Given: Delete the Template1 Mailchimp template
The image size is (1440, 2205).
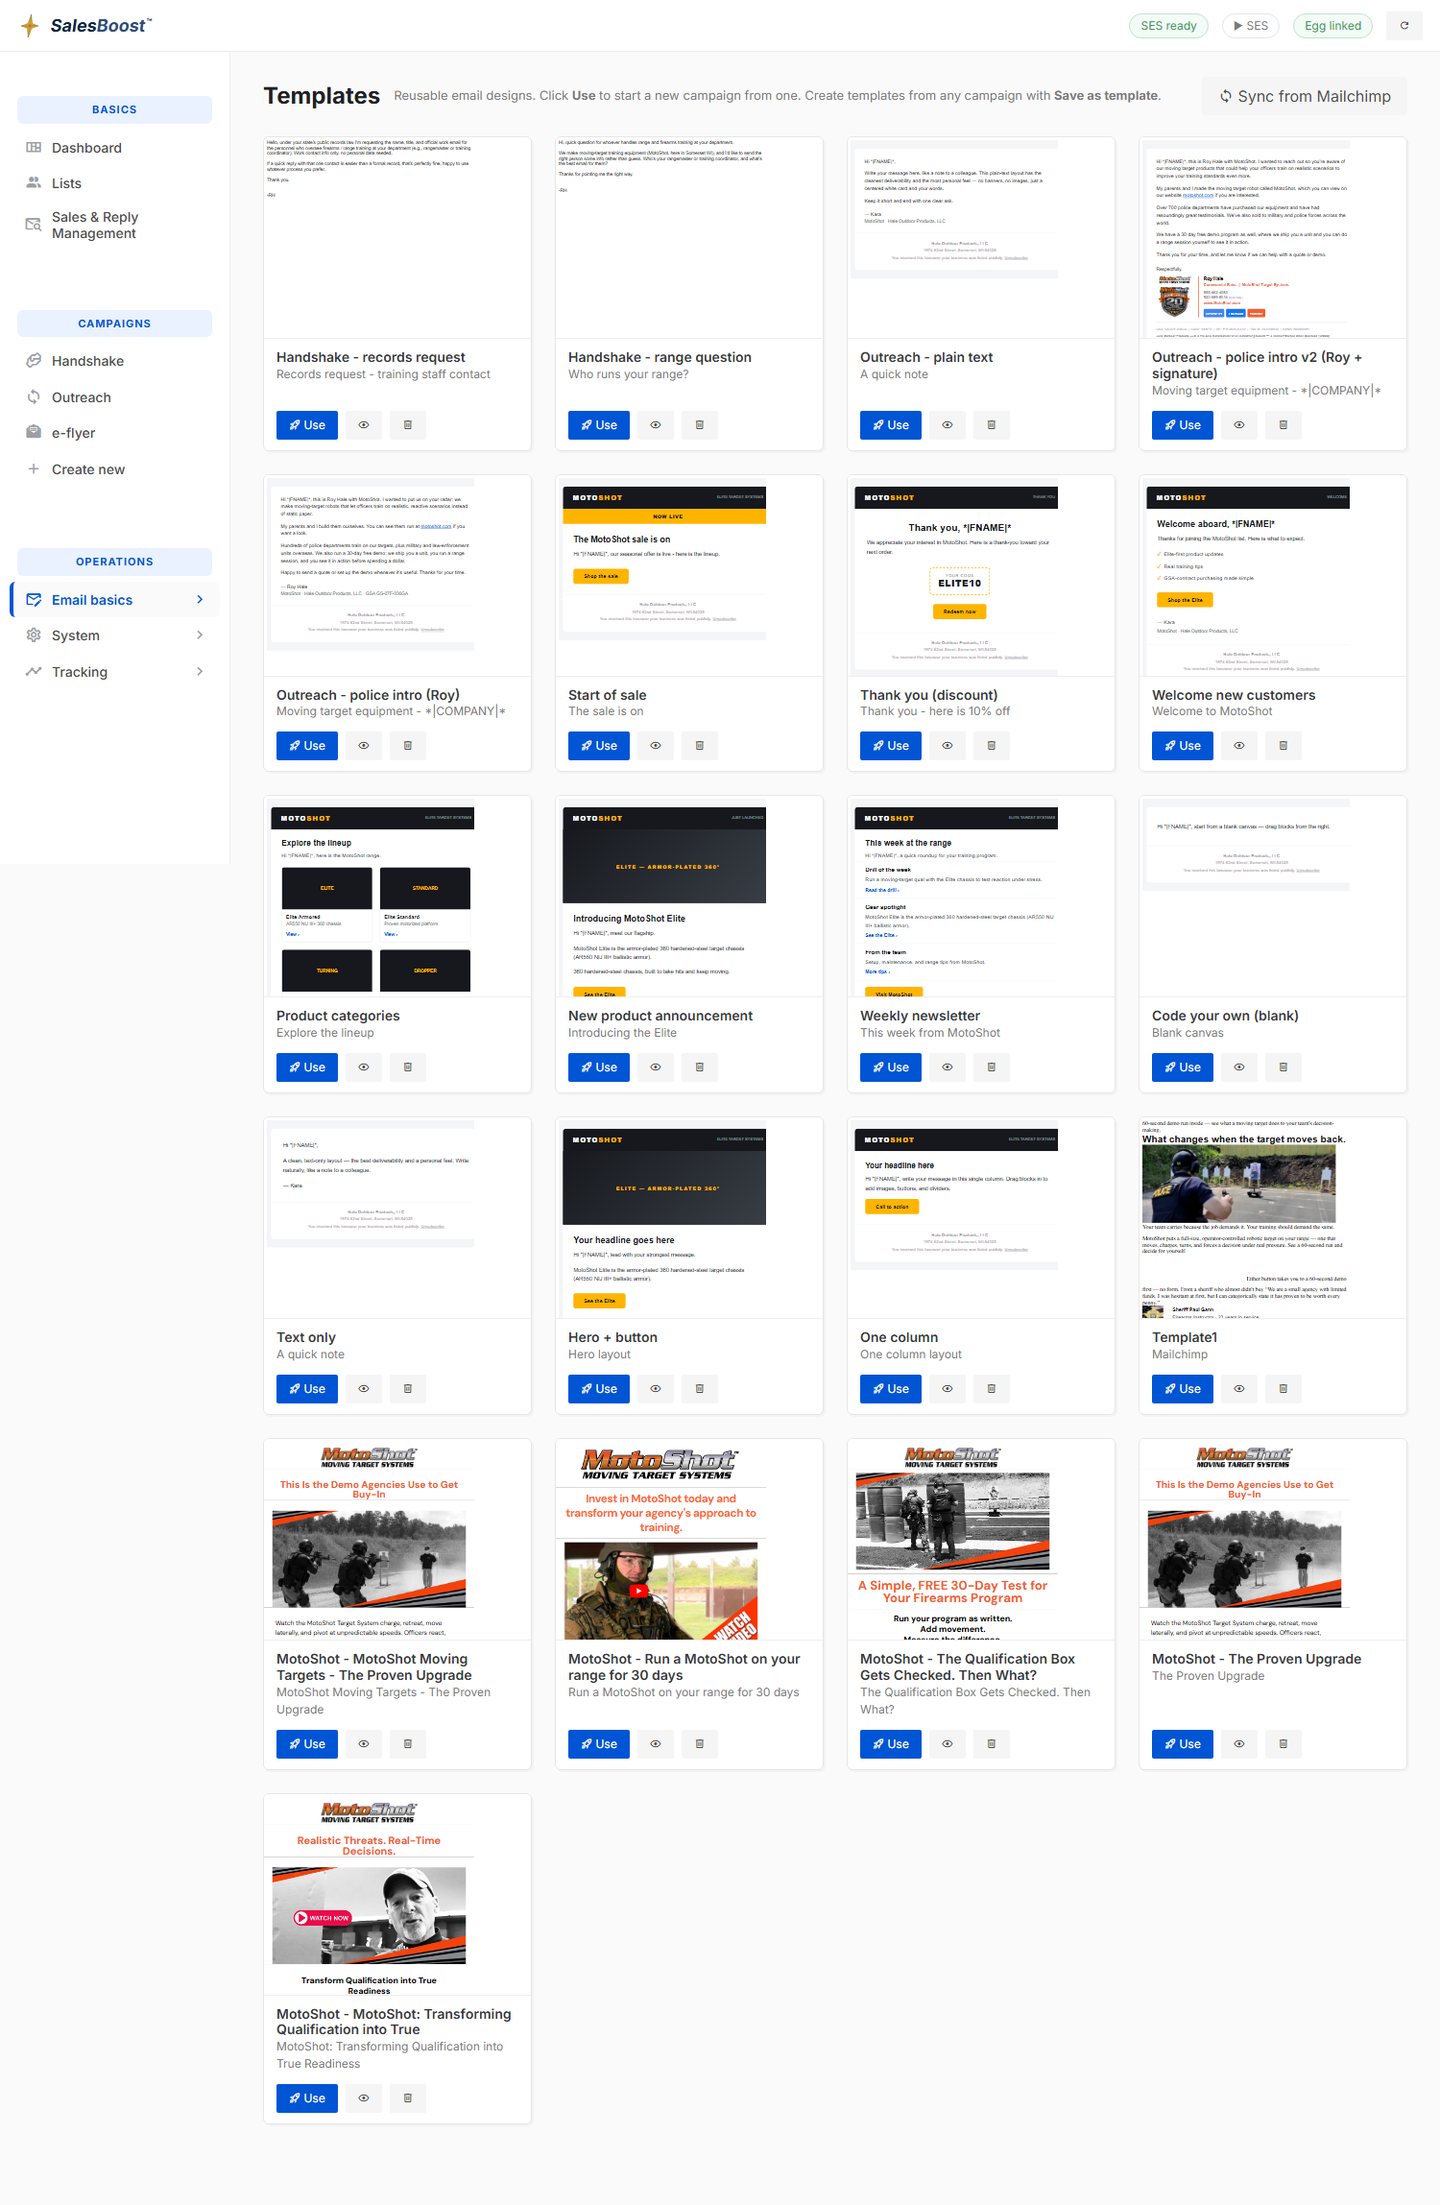Looking at the screenshot, I should [1284, 1389].
